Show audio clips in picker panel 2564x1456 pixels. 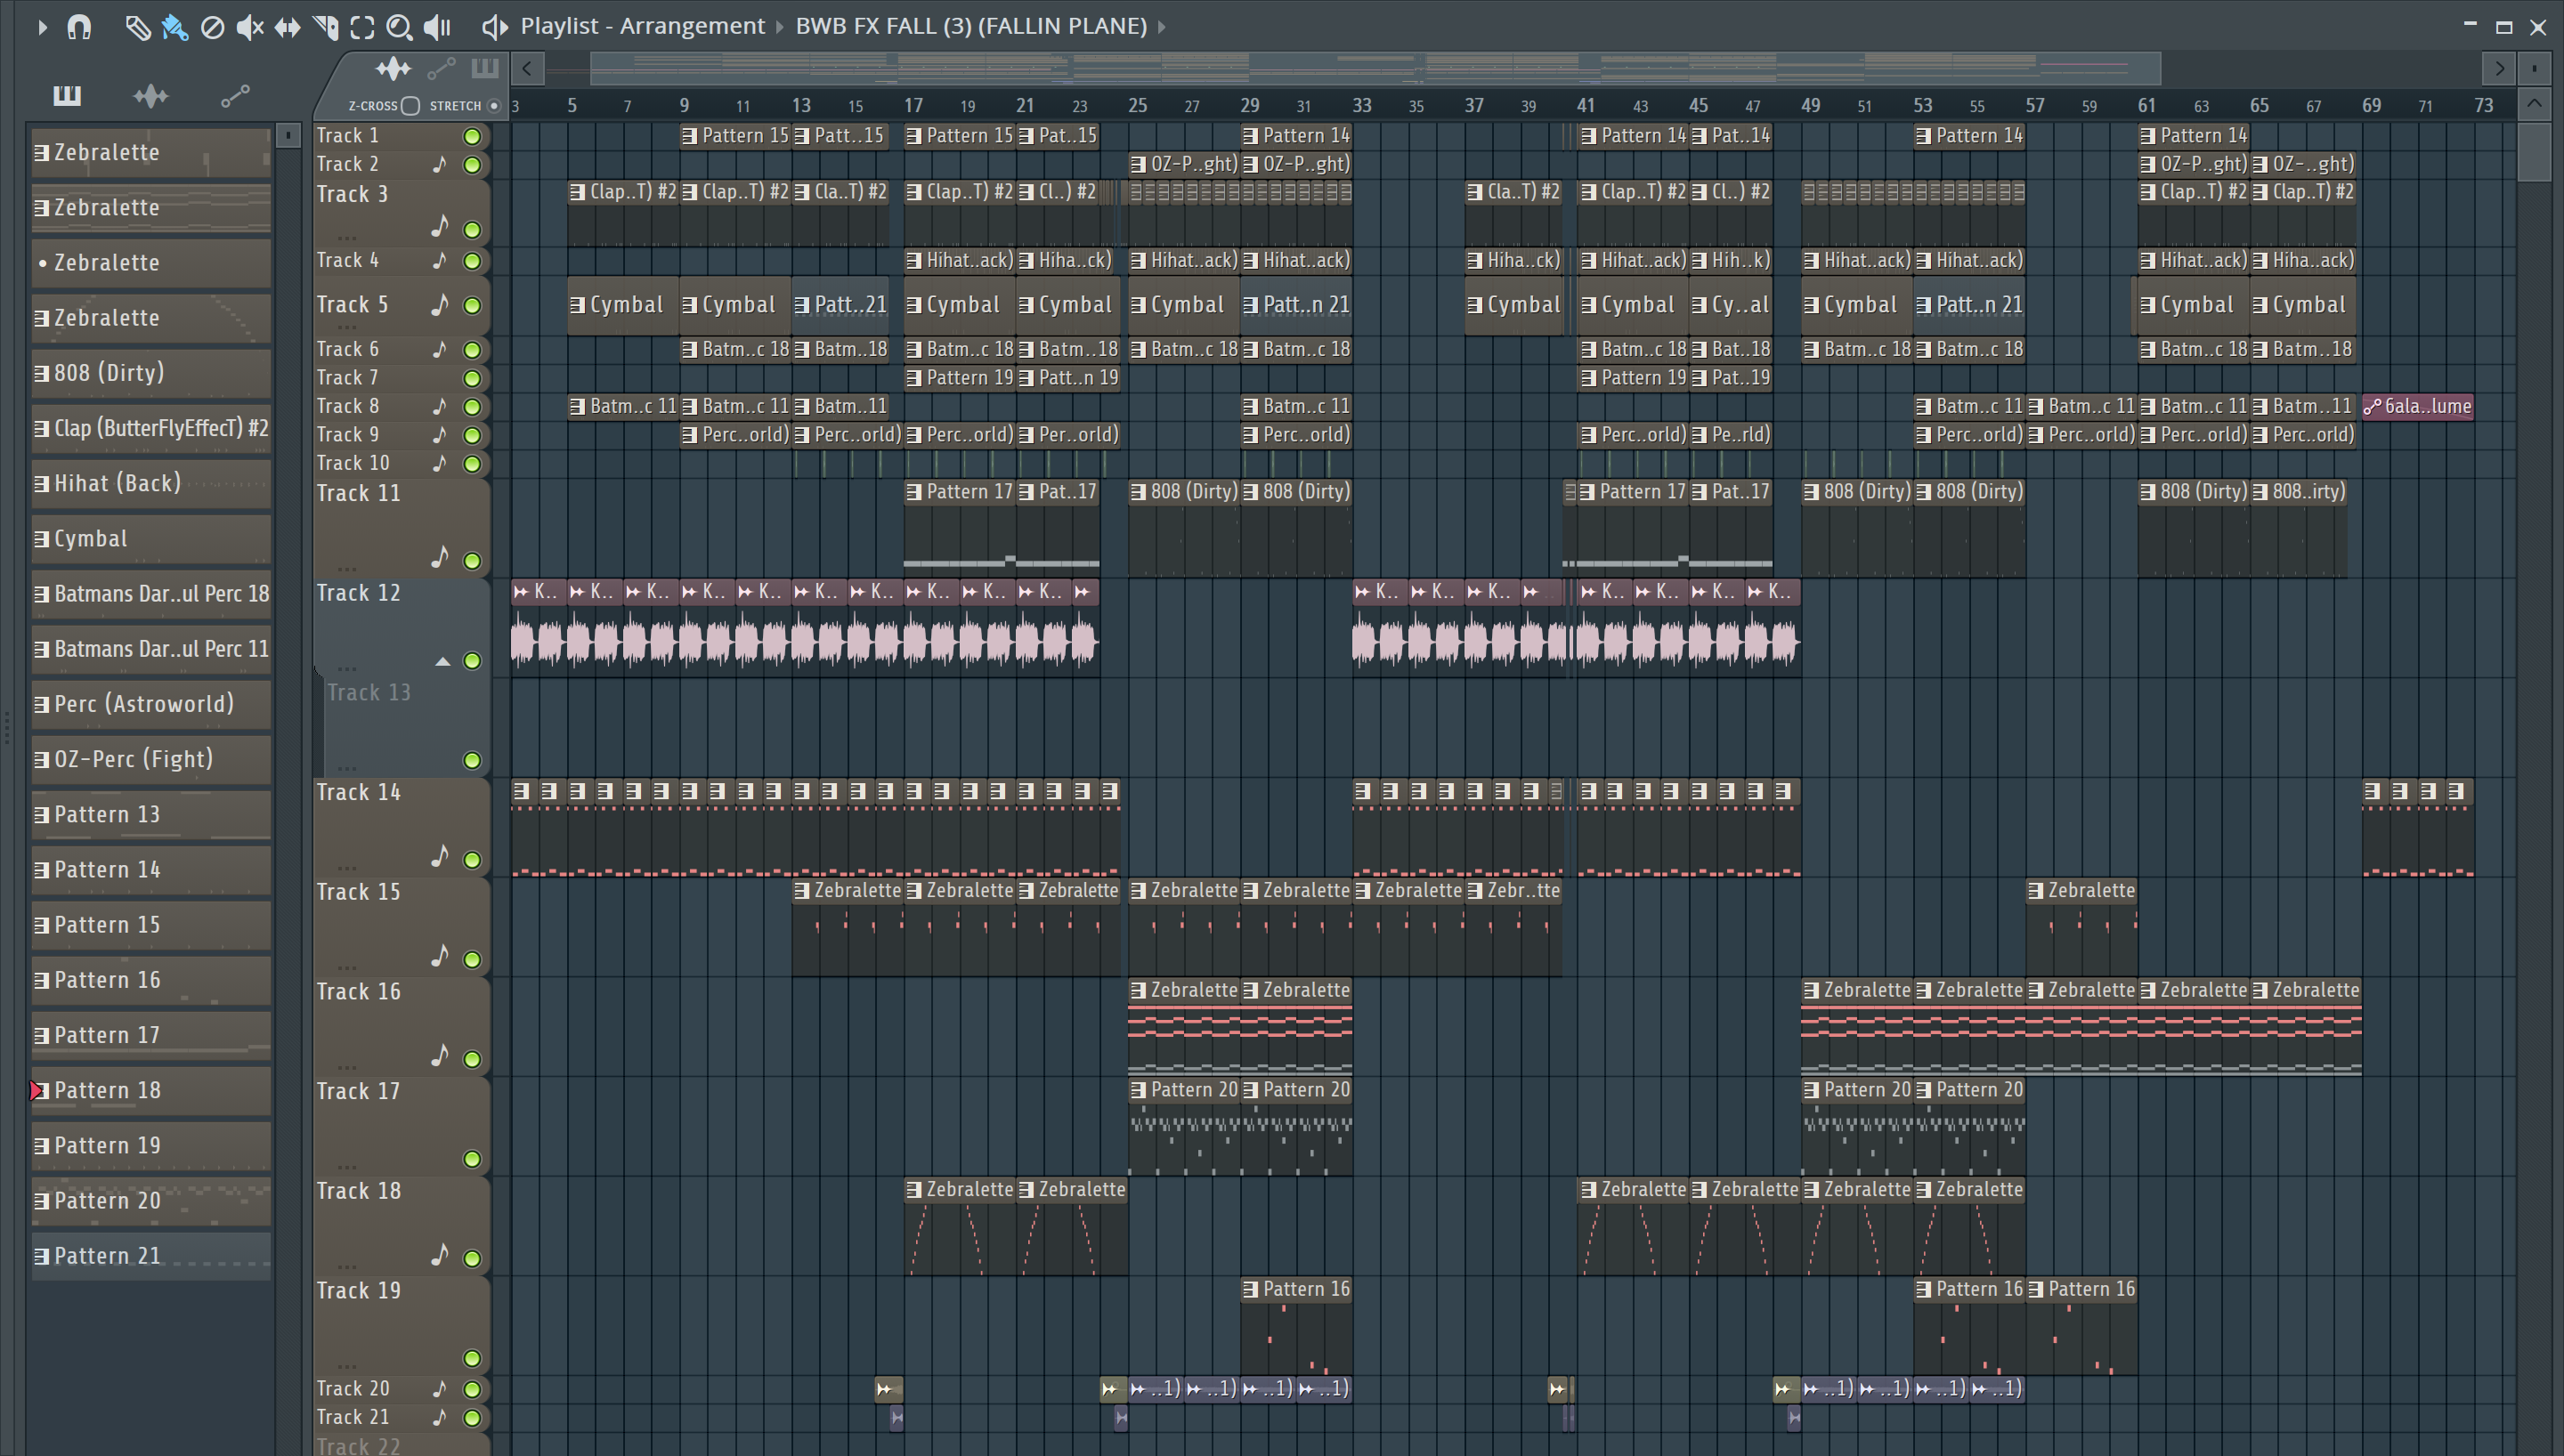pos(151,95)
